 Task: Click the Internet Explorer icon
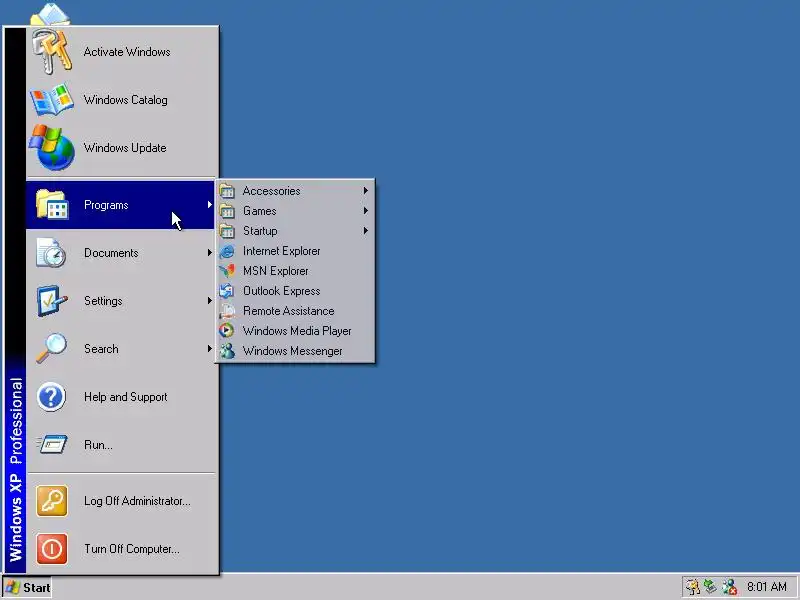[x=227, y=251]
